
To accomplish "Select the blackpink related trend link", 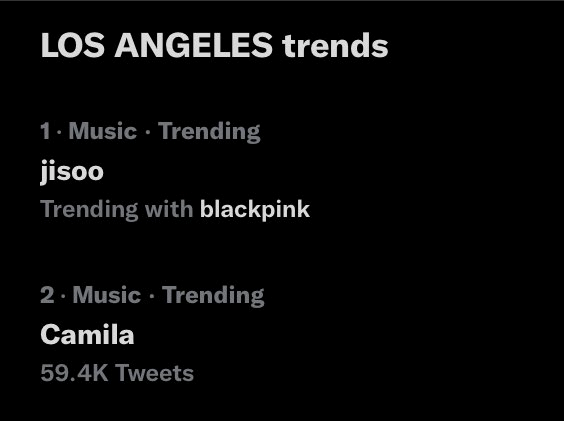I will pyautogui.click(x=255, y=209).
